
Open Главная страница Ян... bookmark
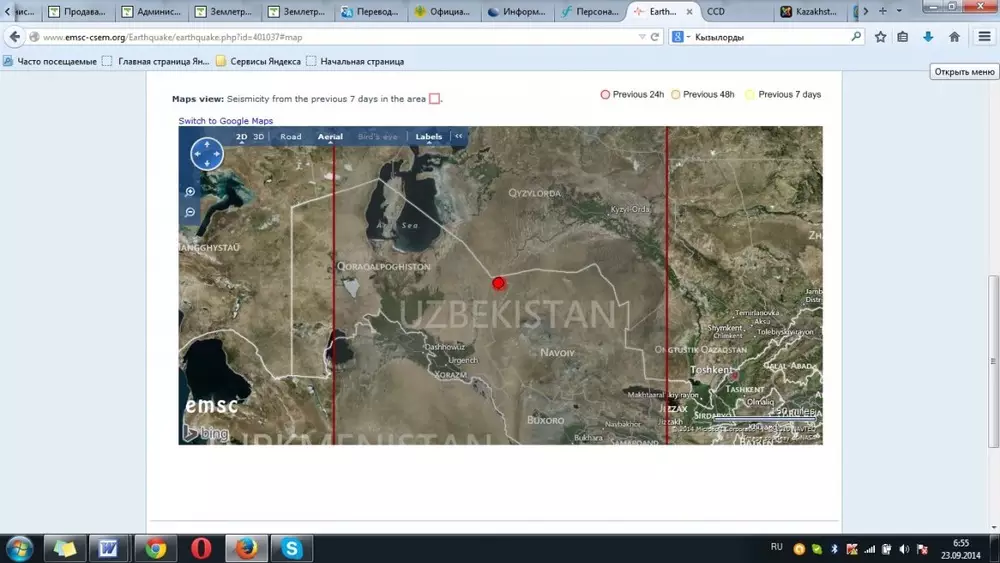157,61
